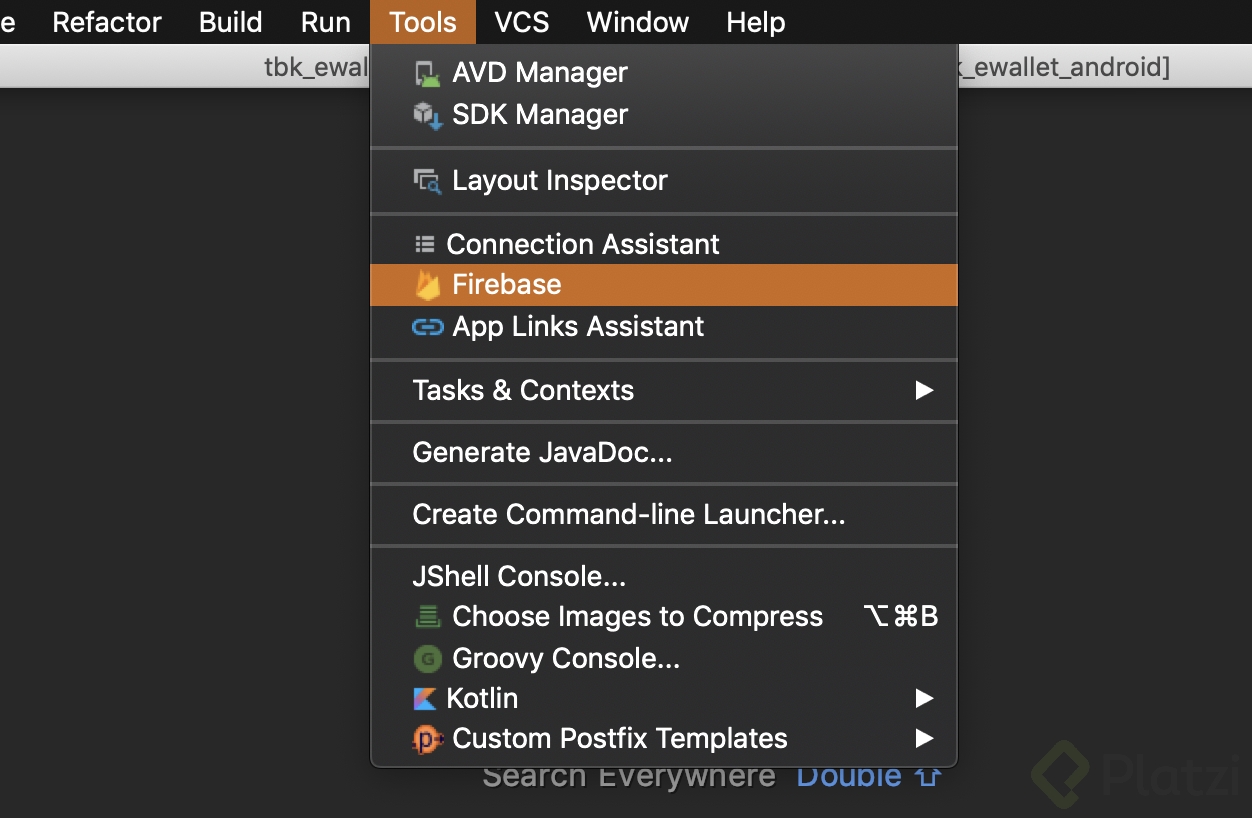Viewport: 1252px width, 818px height.
Task: Click the Choose Images to Compress icon
Action: (x=427, y=617)
